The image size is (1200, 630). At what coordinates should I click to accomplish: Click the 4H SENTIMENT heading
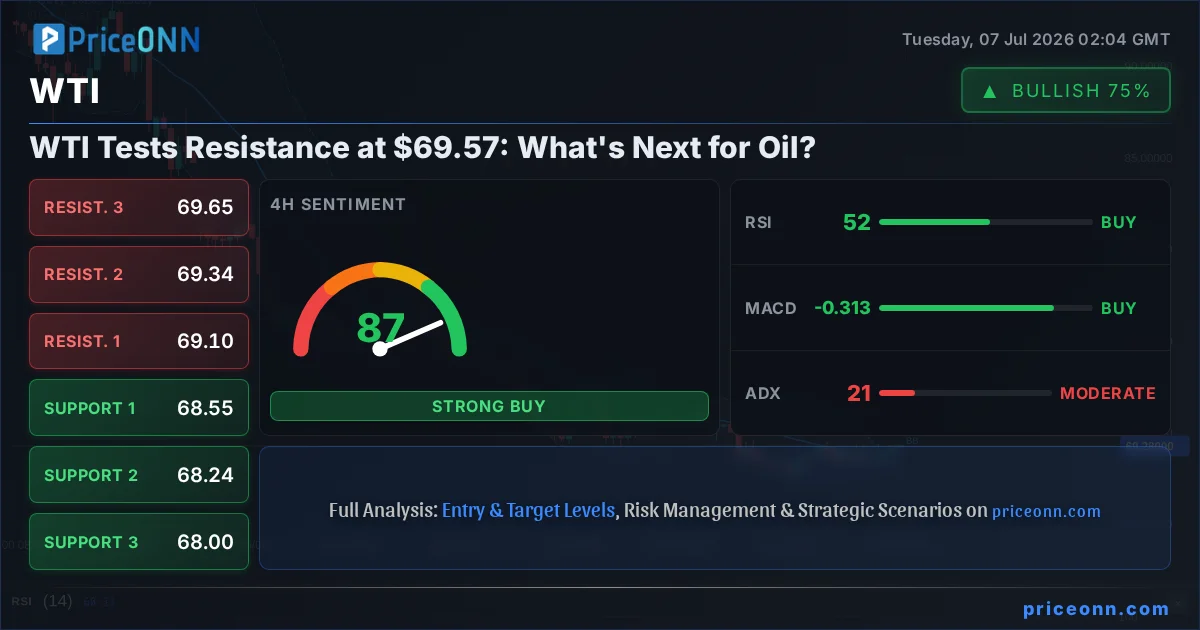click(338, 204)
